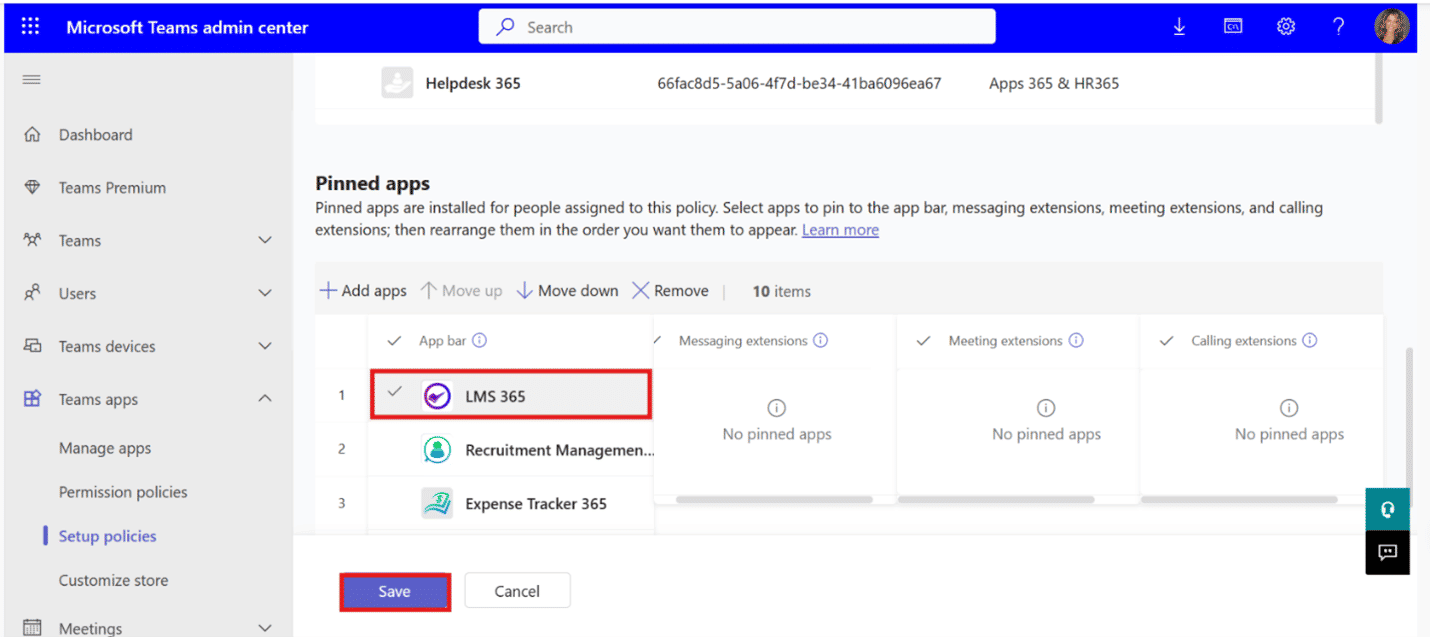
Task: Expand the Teams navigation section
Action: (265, 240)
